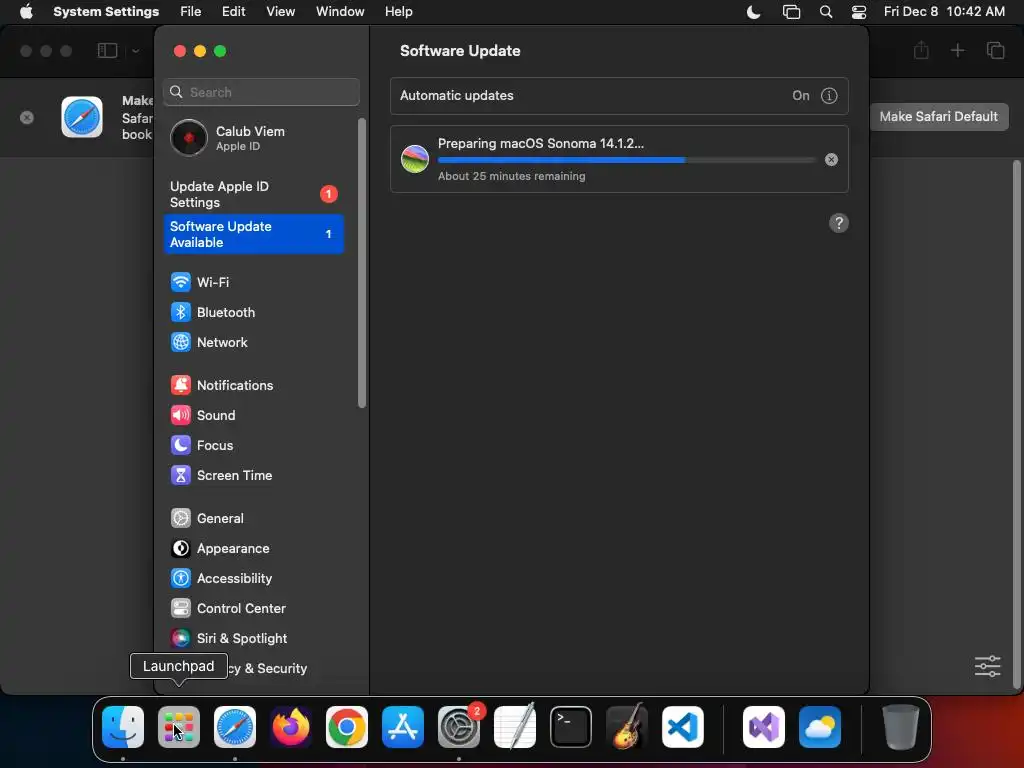Open Finder from the Dock
The image size is (1024, 768).
pos(123,727)
